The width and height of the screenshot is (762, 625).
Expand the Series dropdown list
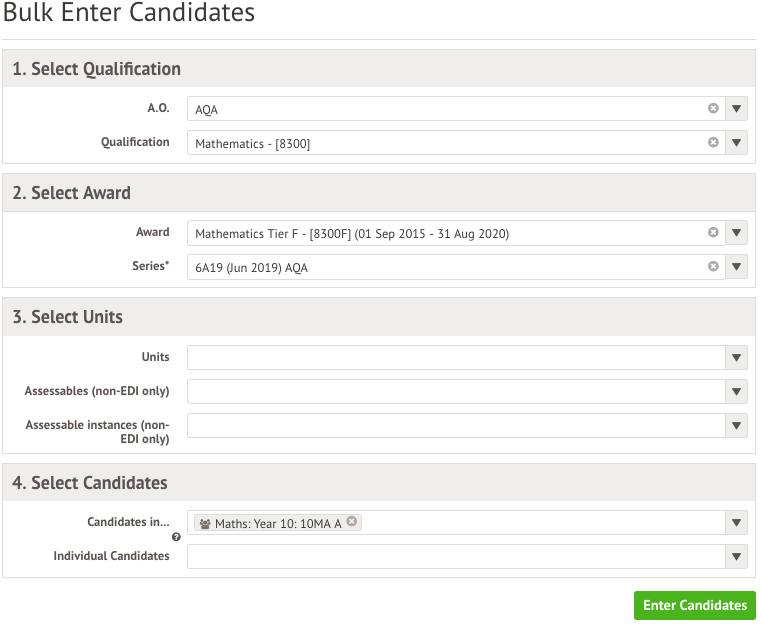tap(736, 266)
